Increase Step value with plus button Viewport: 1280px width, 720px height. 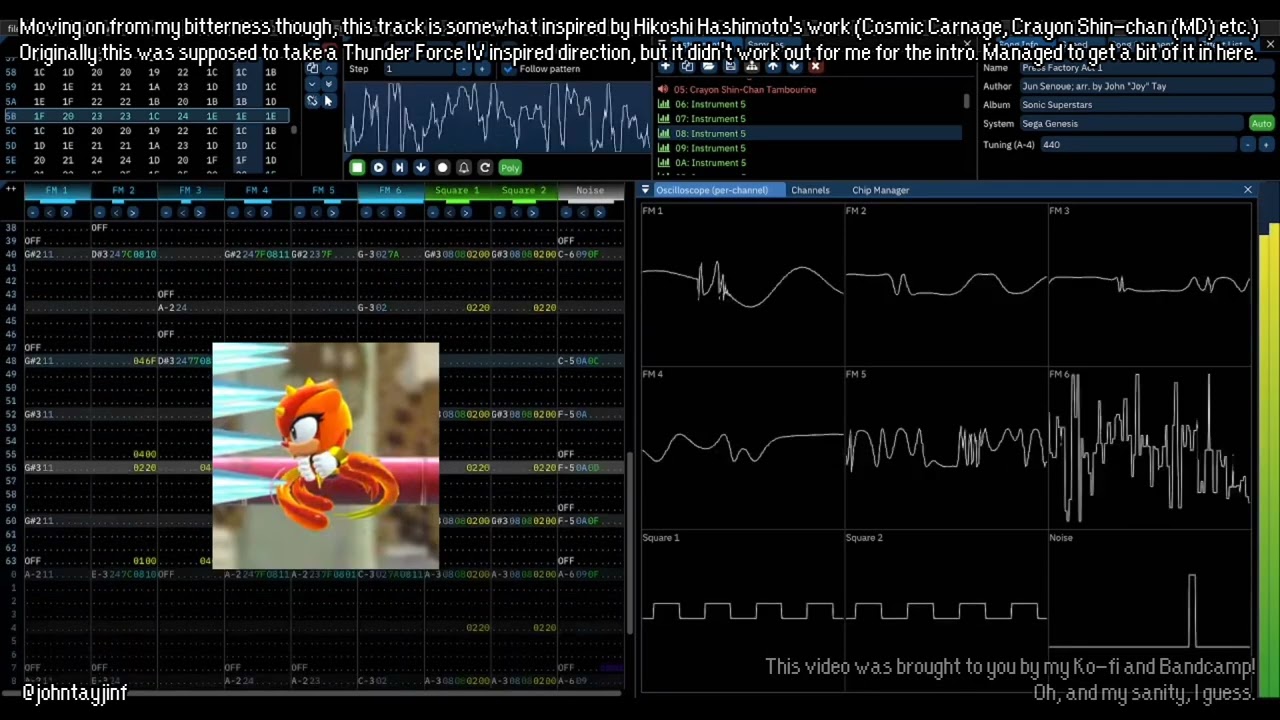pos(482,69)
